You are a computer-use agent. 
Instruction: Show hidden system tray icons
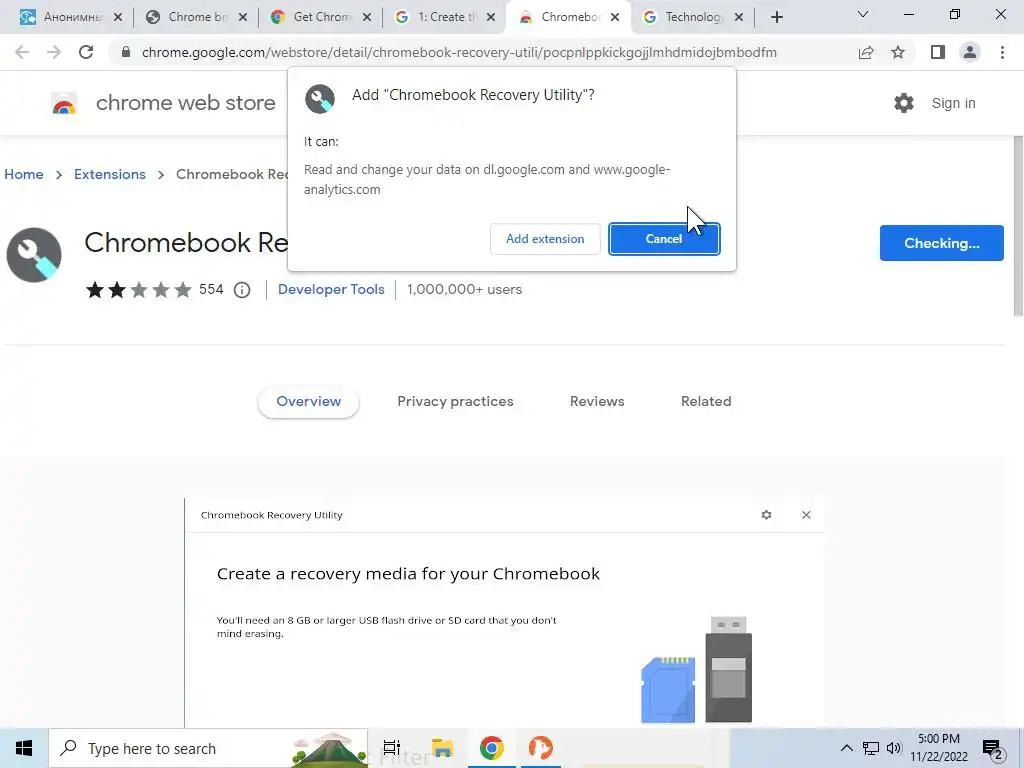click(846, 748)
